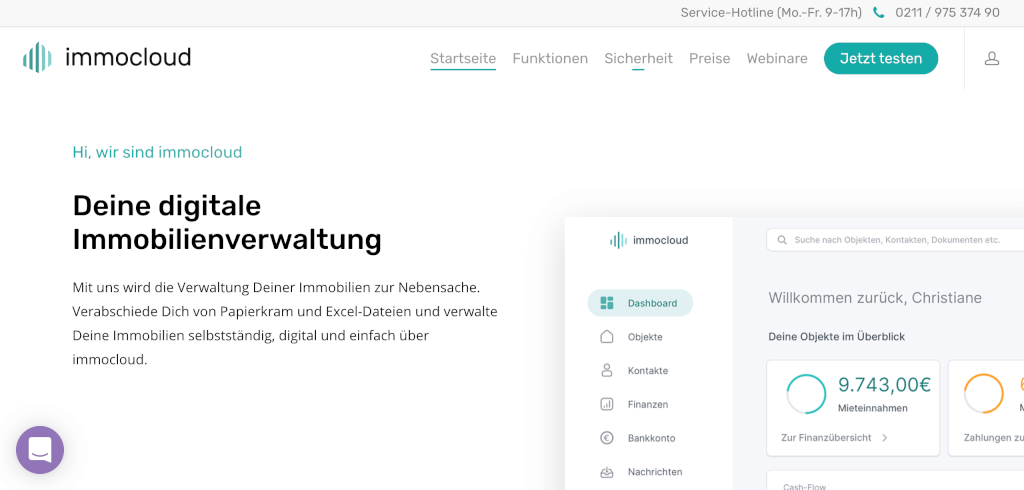Click the Cash-Flow card label
1024x490 pixels.
[805, 487]
